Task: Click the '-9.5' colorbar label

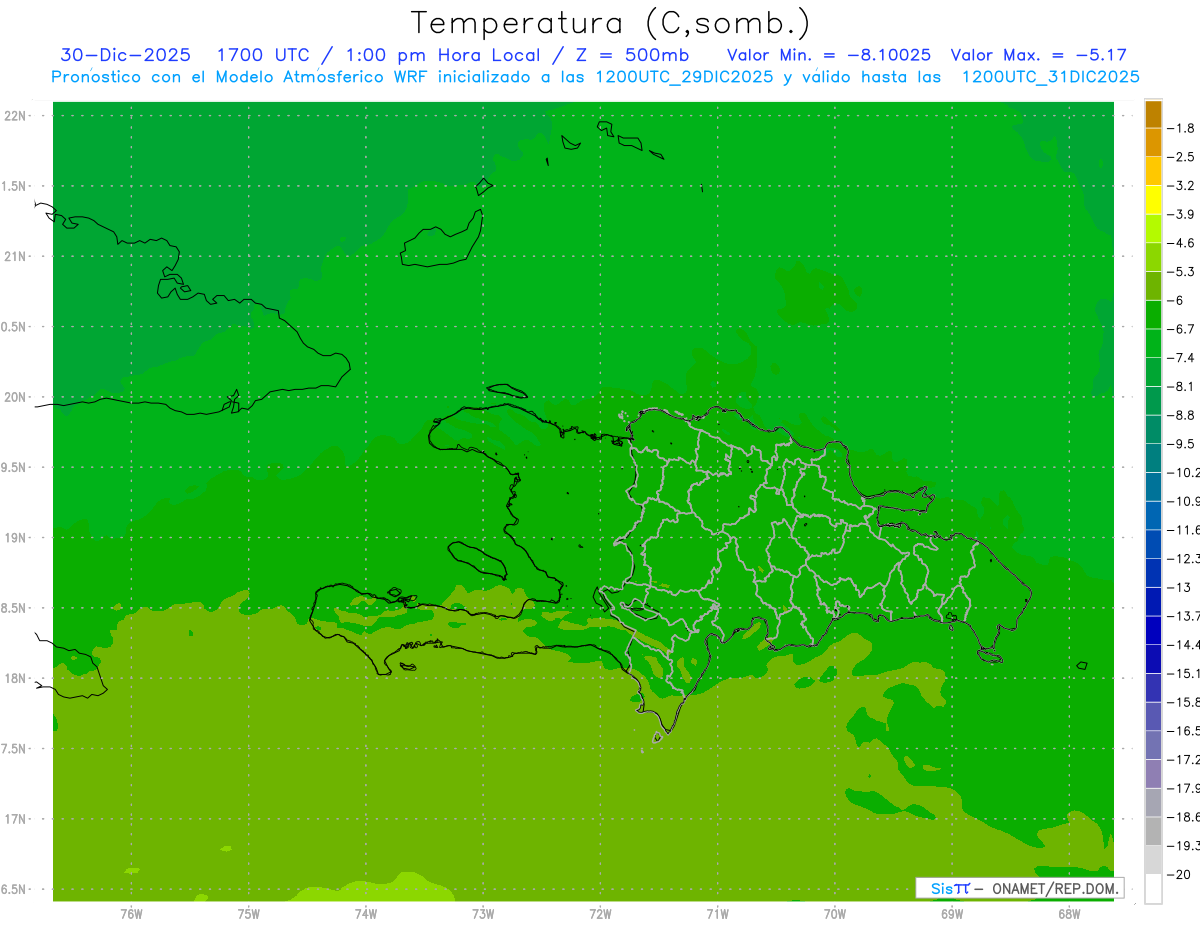Action: point(1182,444)
